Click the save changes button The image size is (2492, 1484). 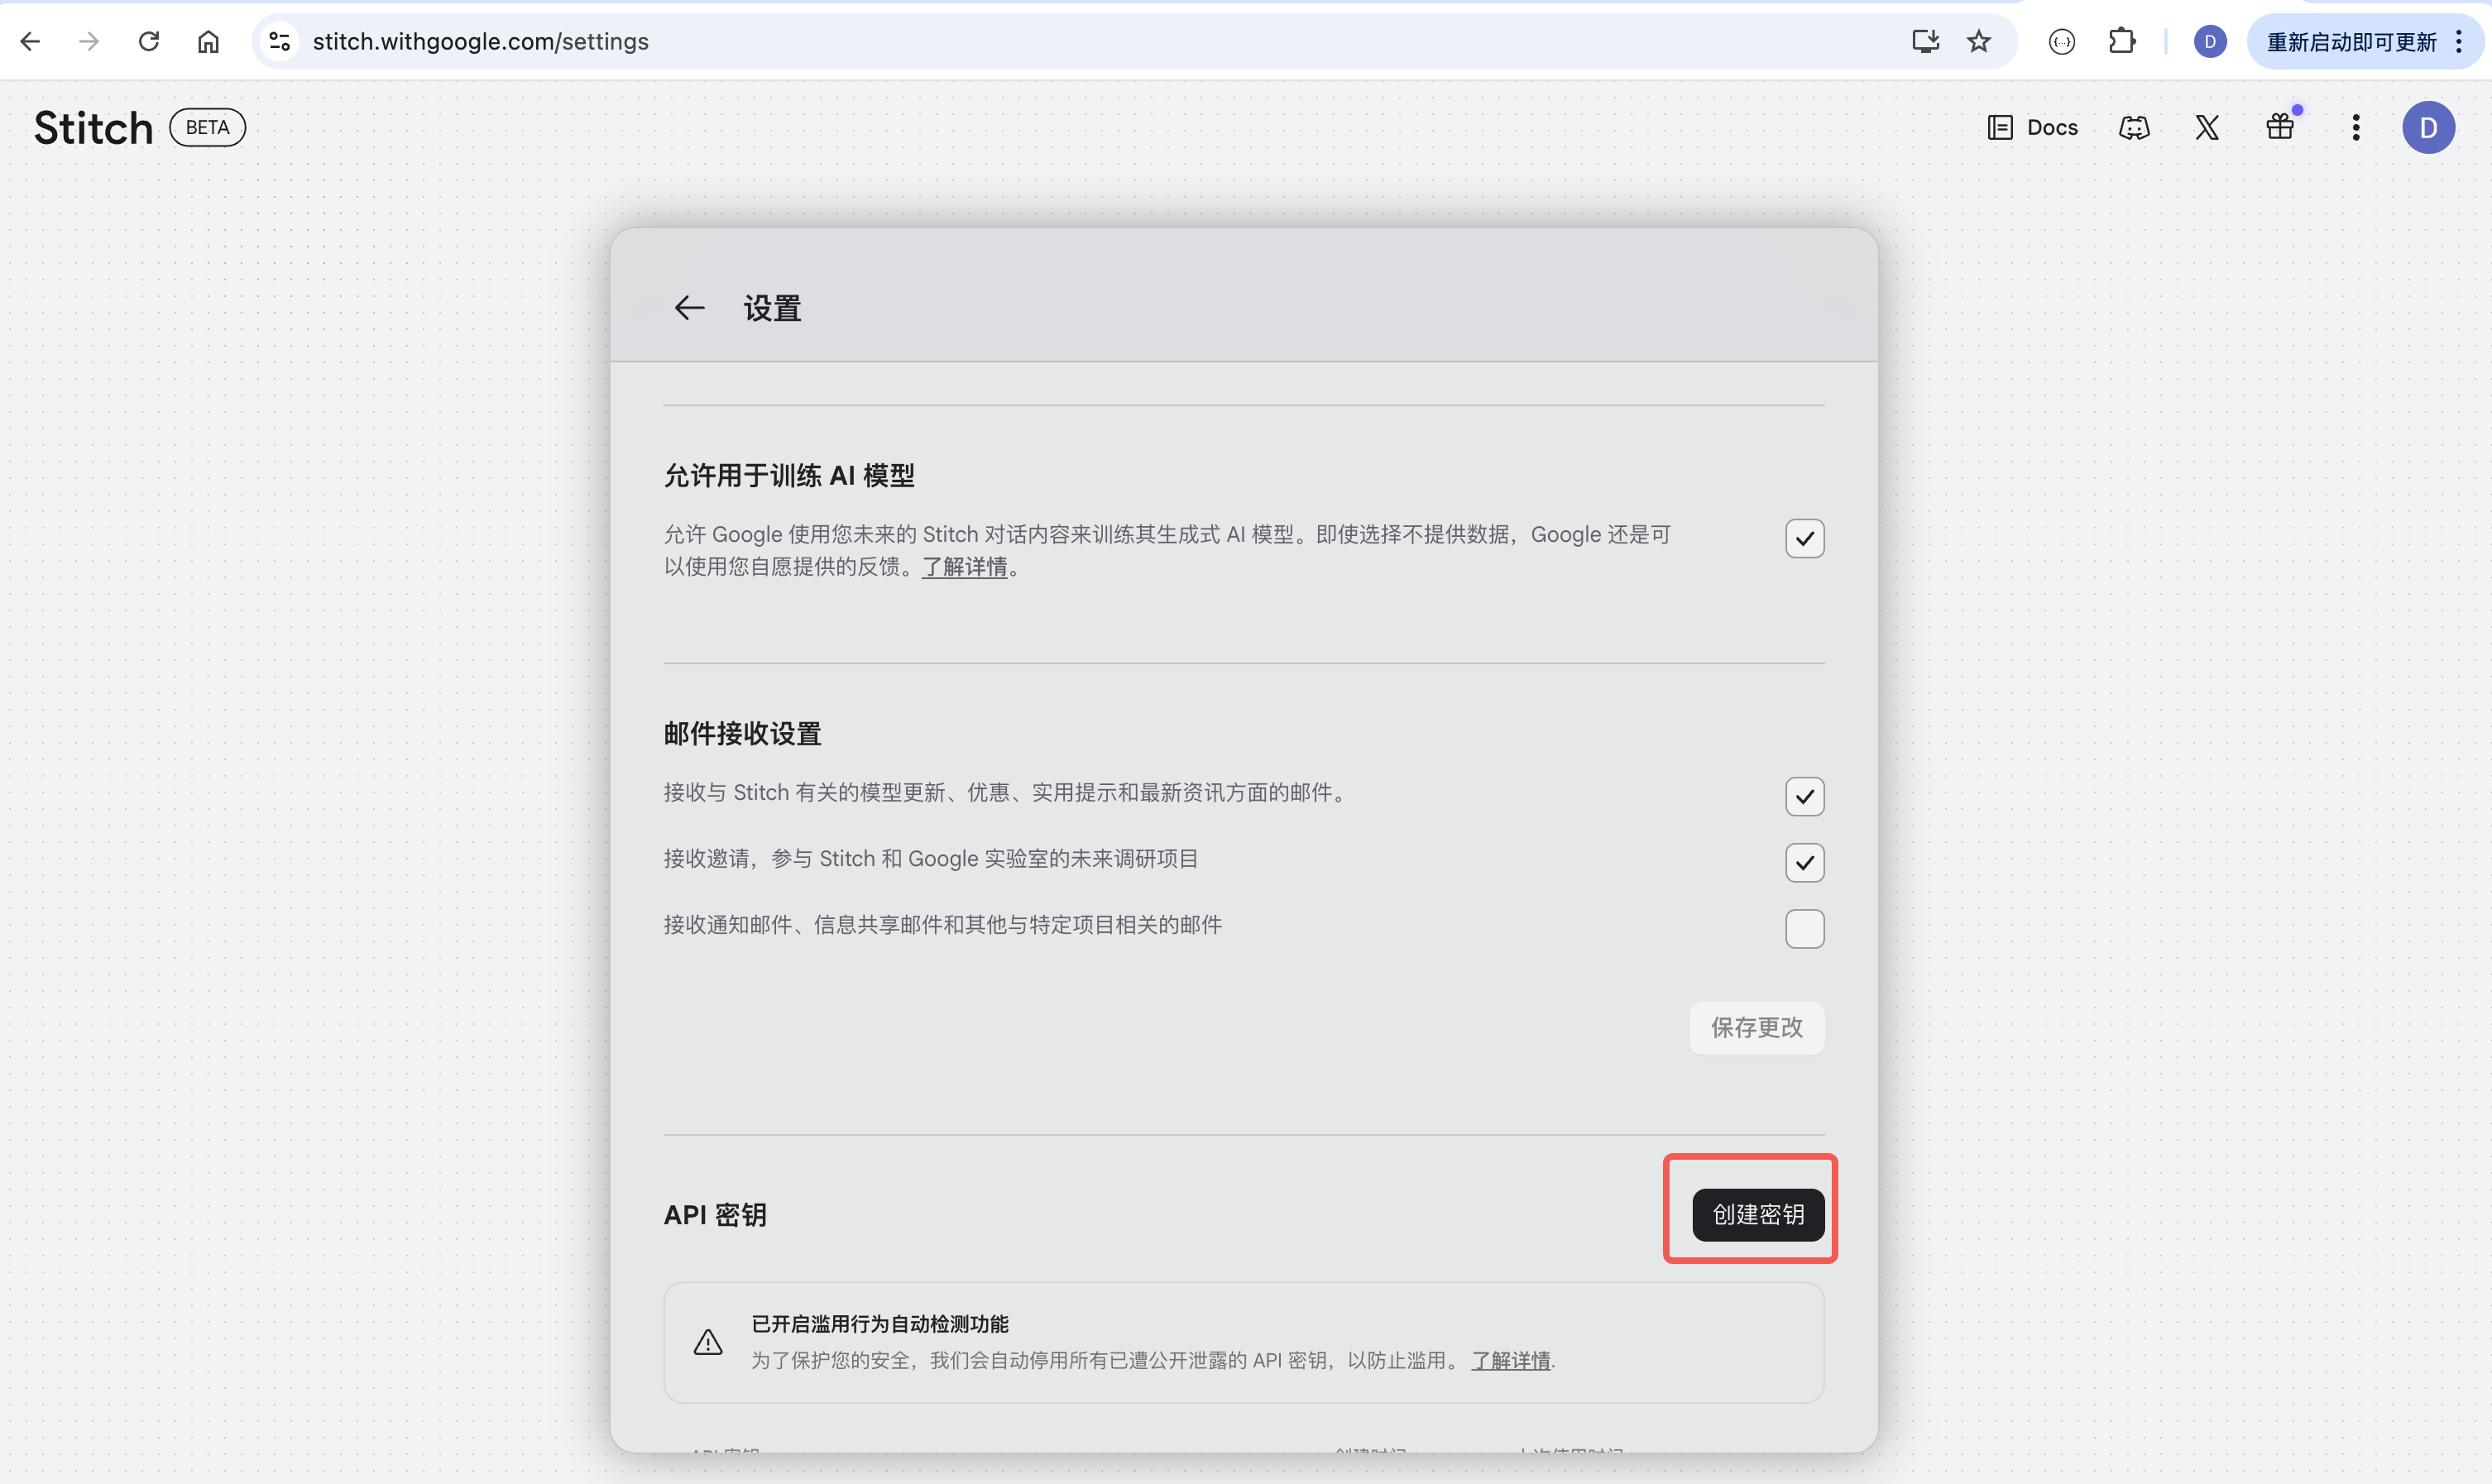1756,1027
